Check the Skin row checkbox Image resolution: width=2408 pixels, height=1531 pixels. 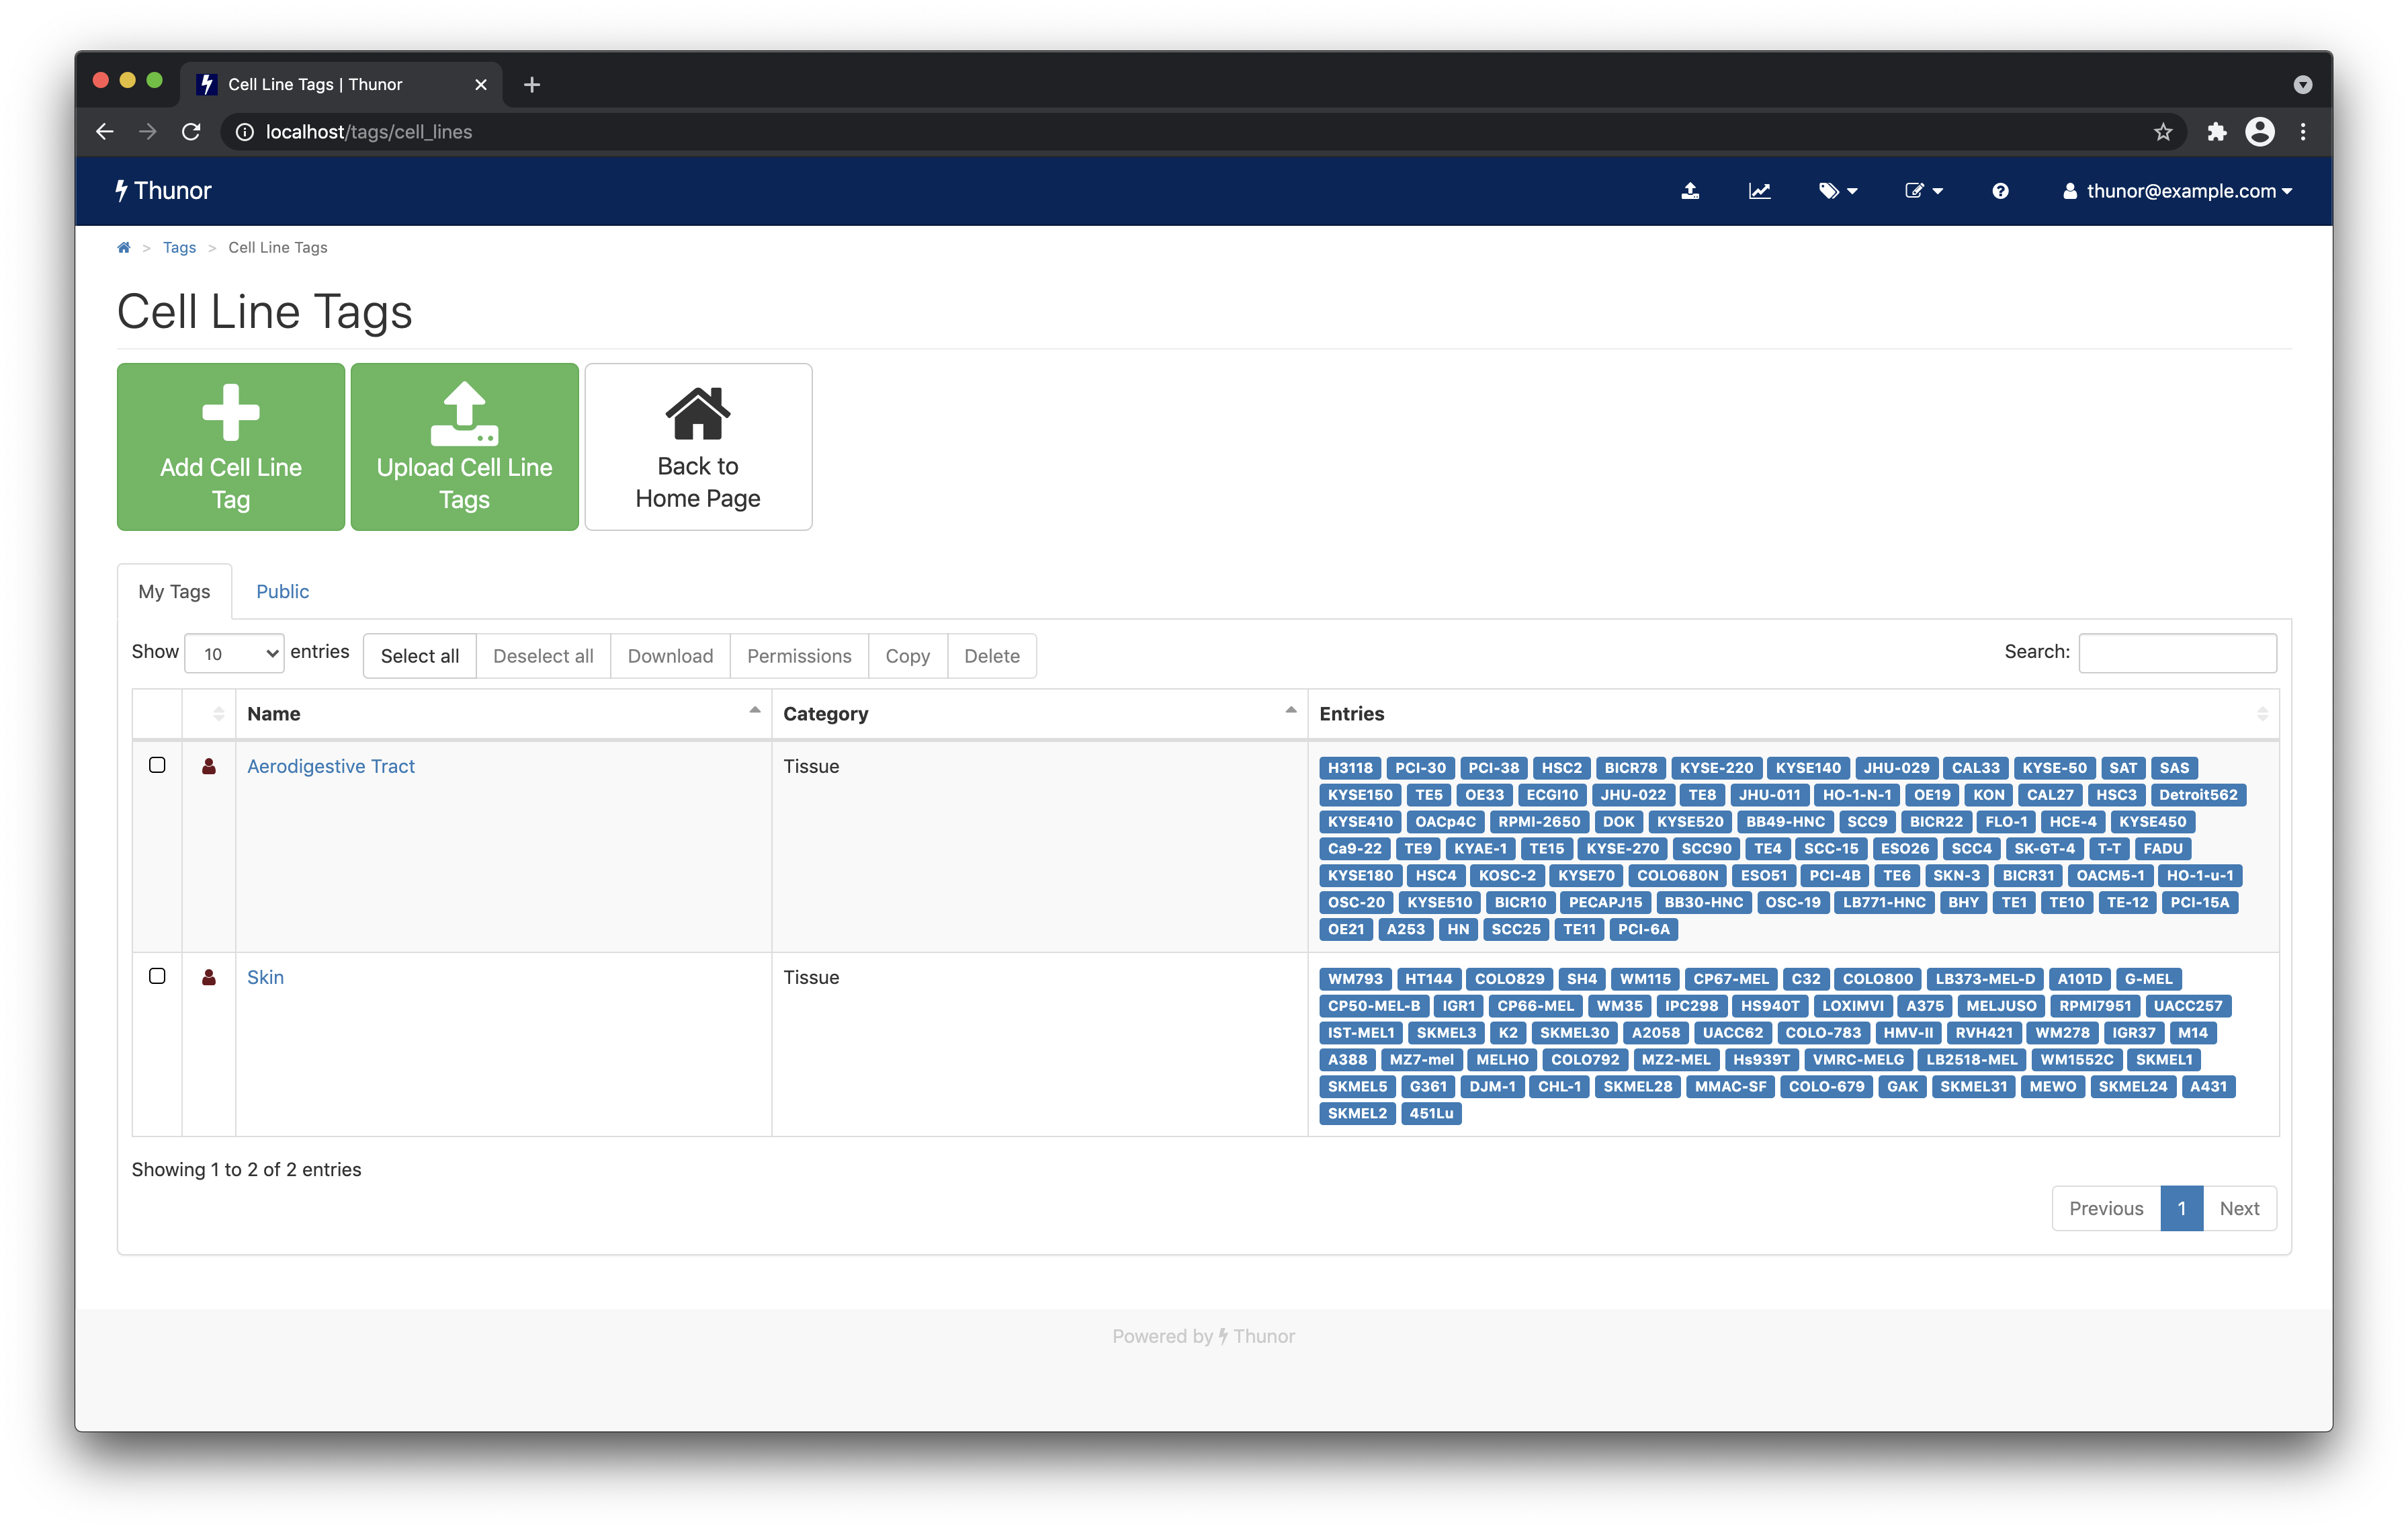[x=157, y=976]
